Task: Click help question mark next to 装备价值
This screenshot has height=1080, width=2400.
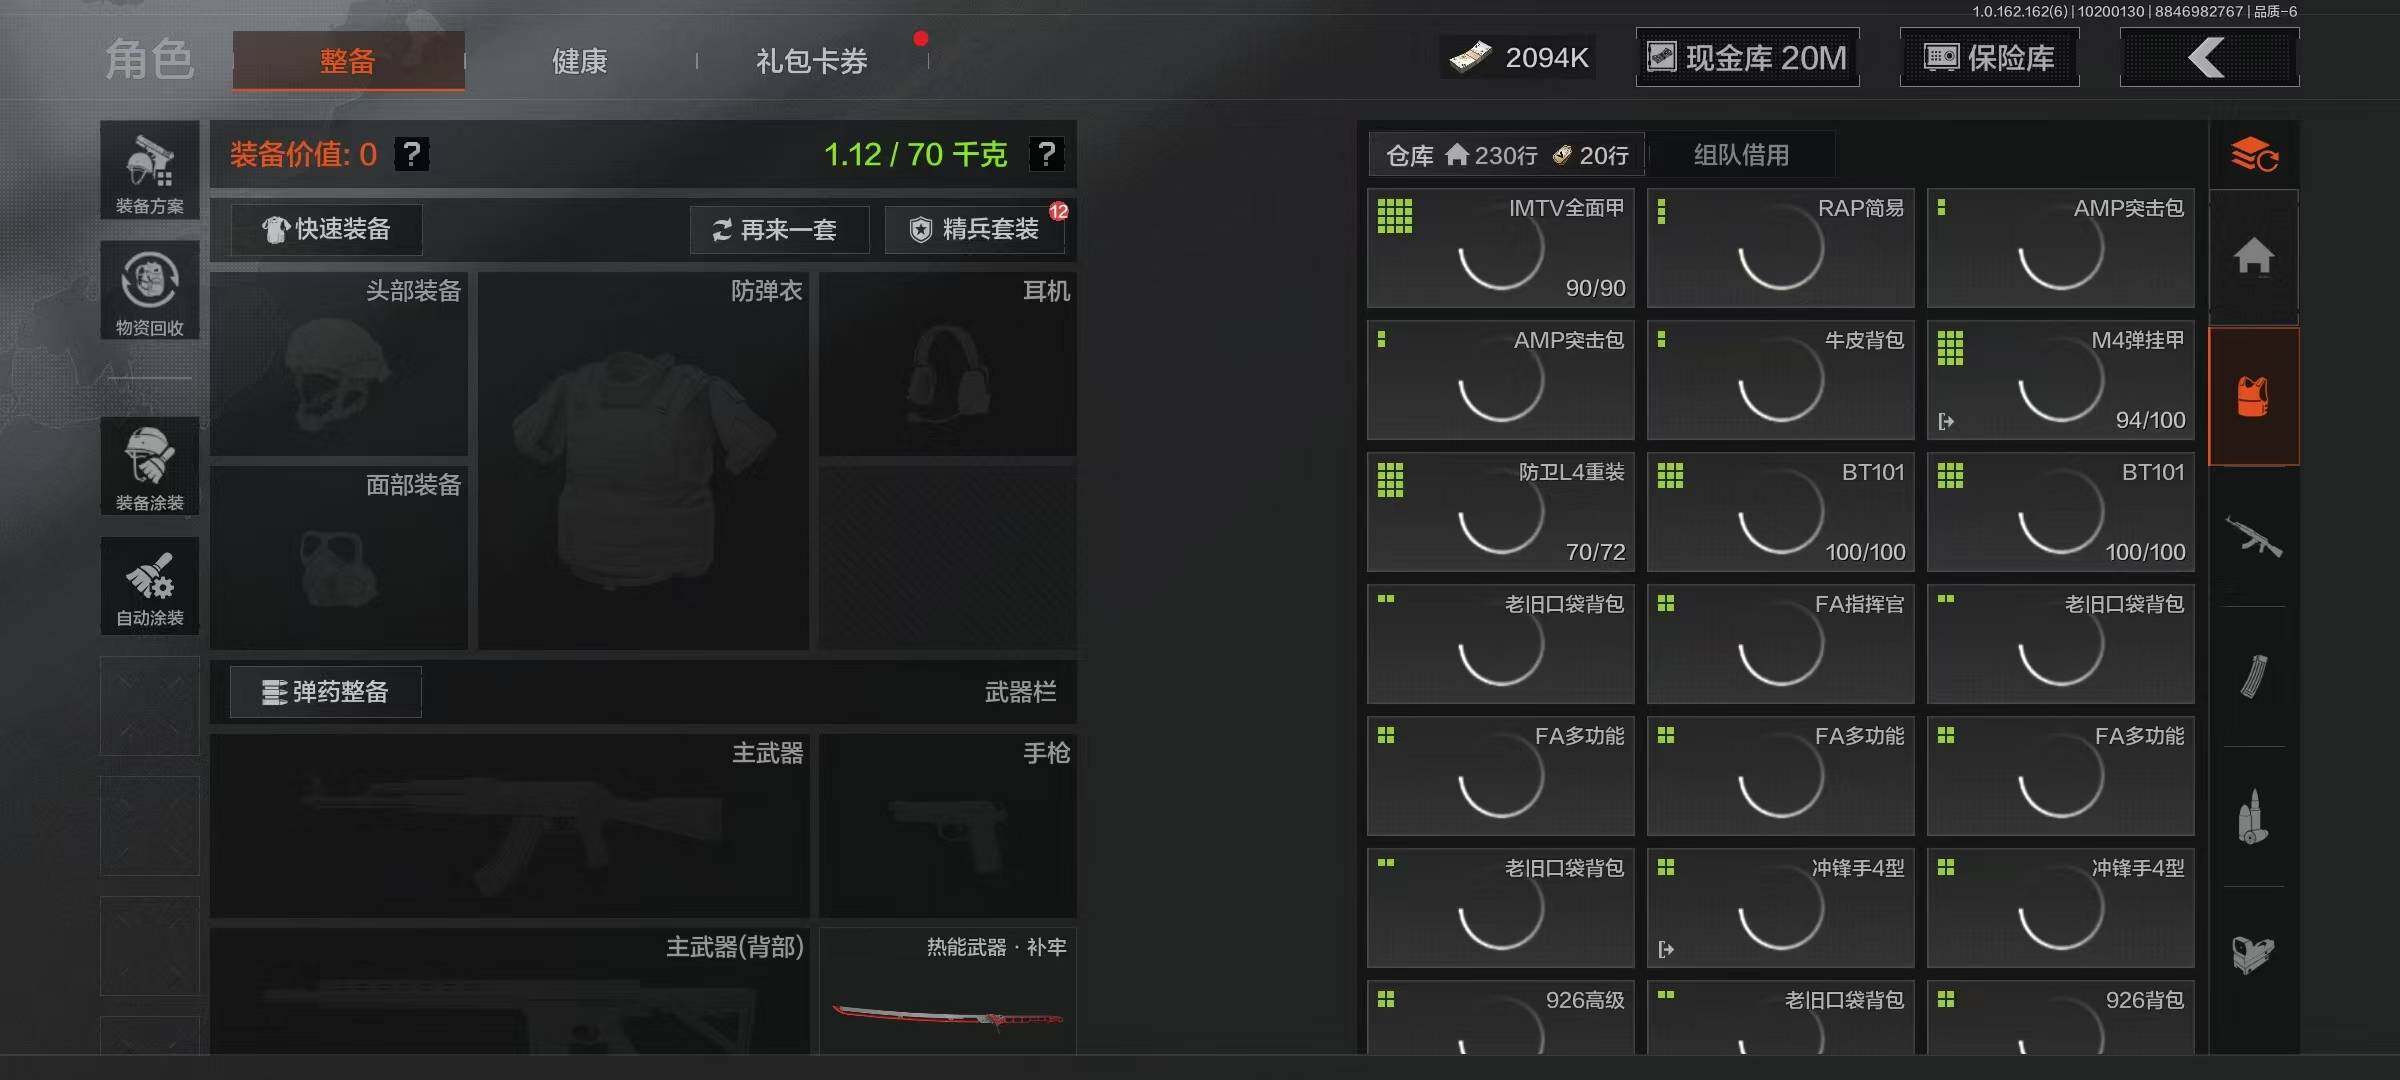Action: click(412, 154)
